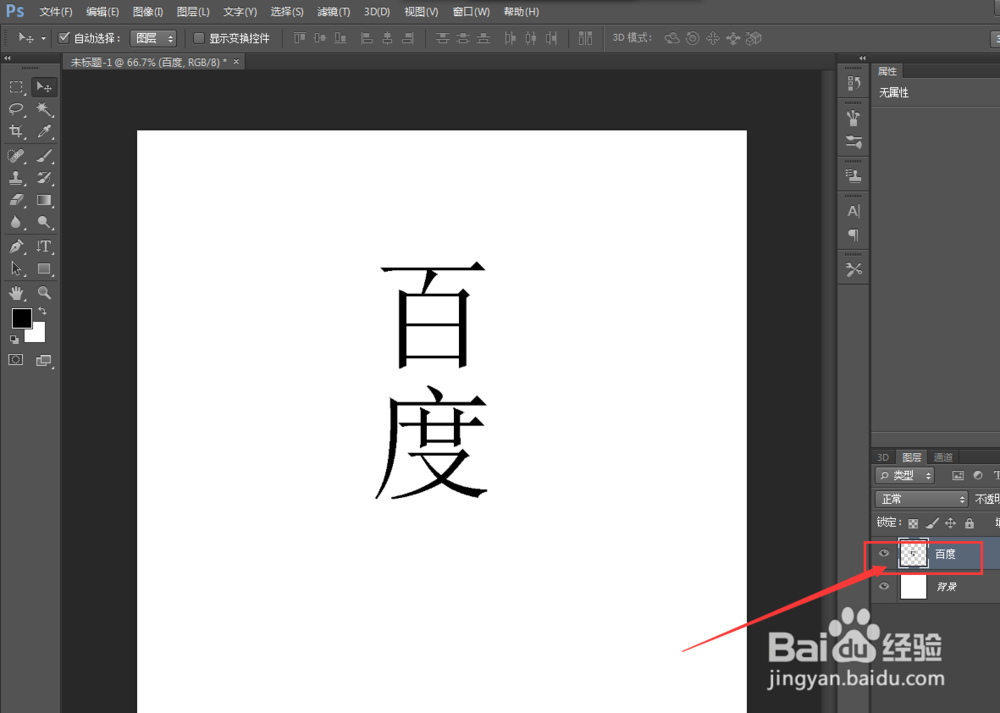The image size is (1000, 713).
Task: Open the 类型 layer filter dropdown
Action: coord(905,475)
